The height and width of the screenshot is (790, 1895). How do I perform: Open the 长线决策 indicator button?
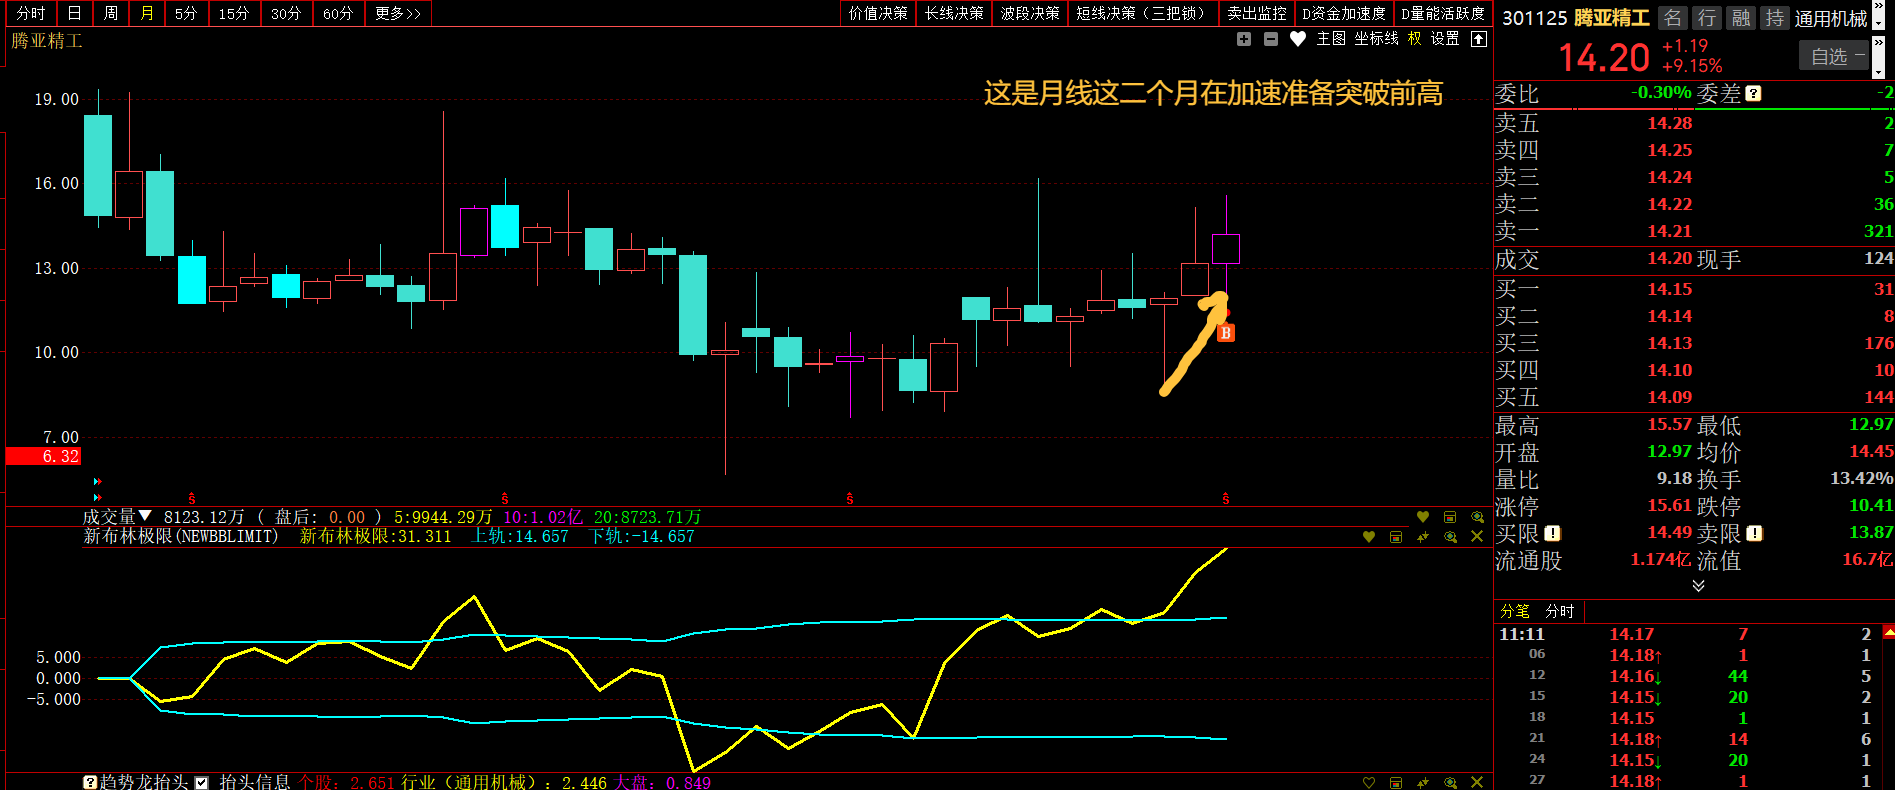coord(954,14)
